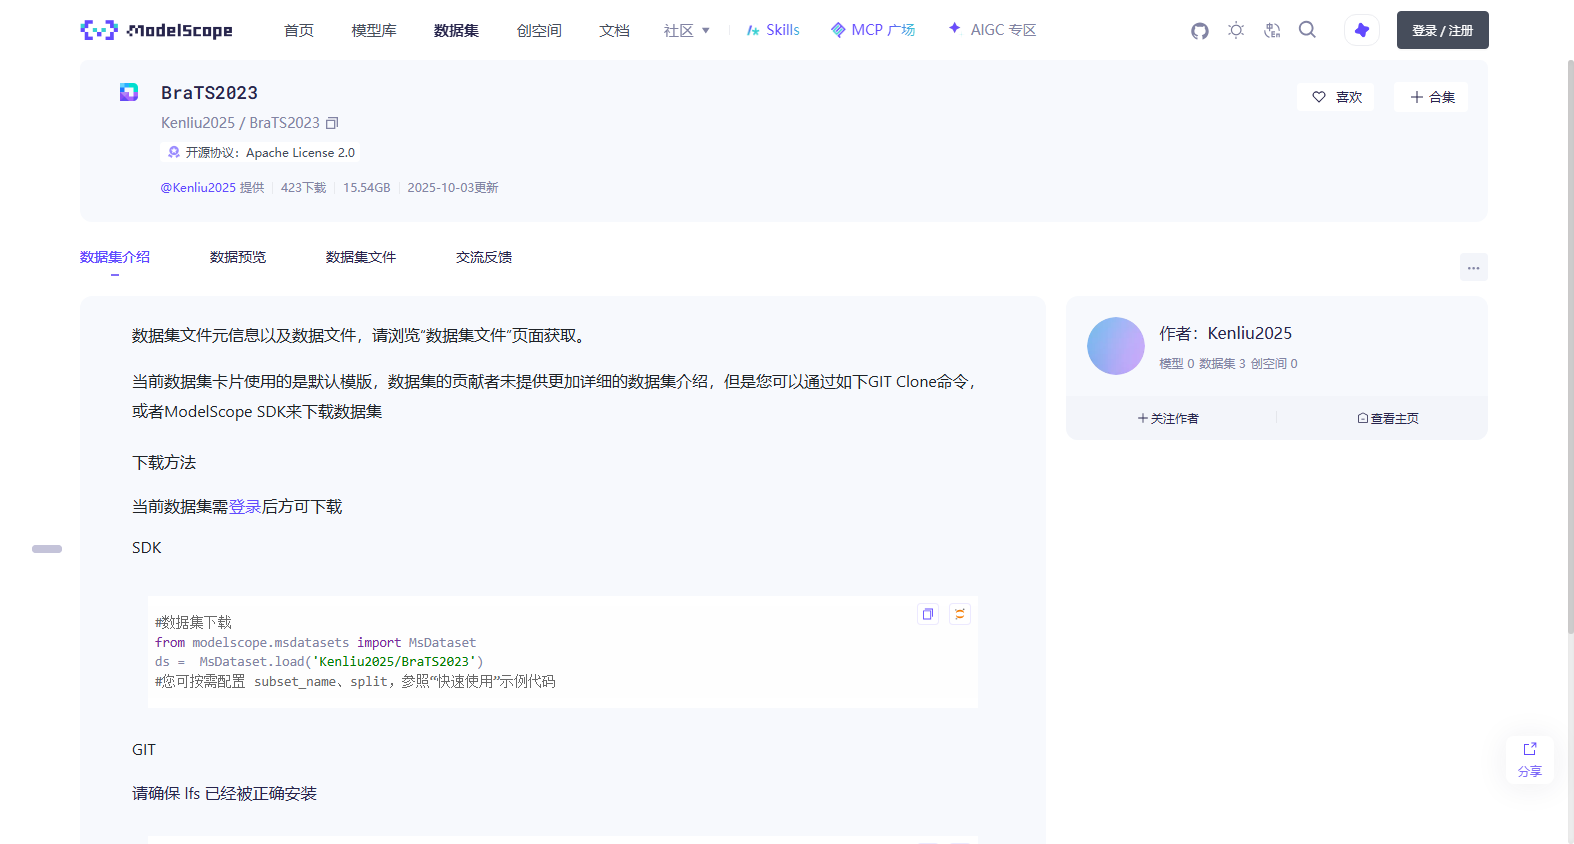Screen dimensions: 1574x844
Task: Open 文档 in the top navigation
Action: [x=614, y=31]
